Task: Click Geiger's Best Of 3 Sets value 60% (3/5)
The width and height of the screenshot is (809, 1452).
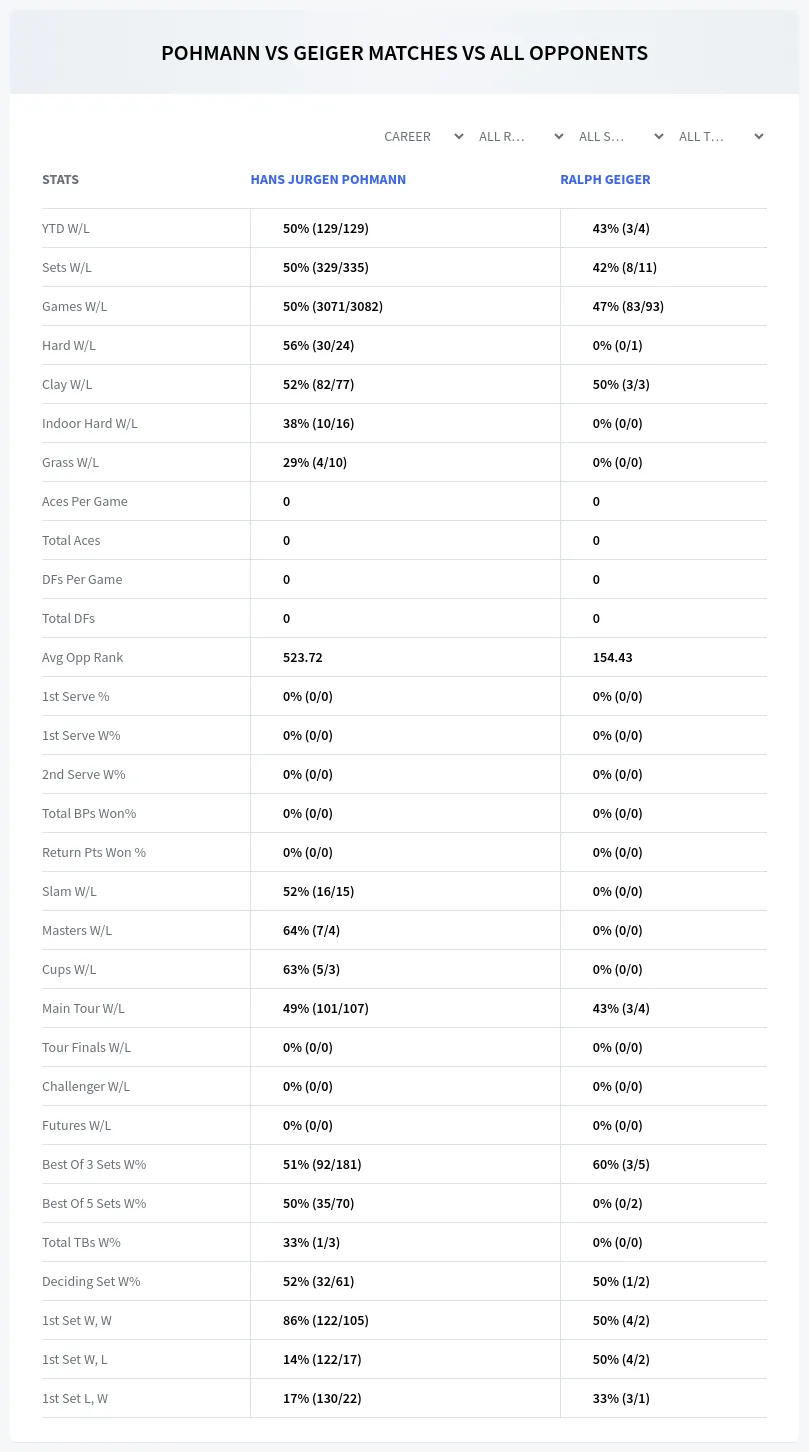Action: click(x=621, y=1164)
